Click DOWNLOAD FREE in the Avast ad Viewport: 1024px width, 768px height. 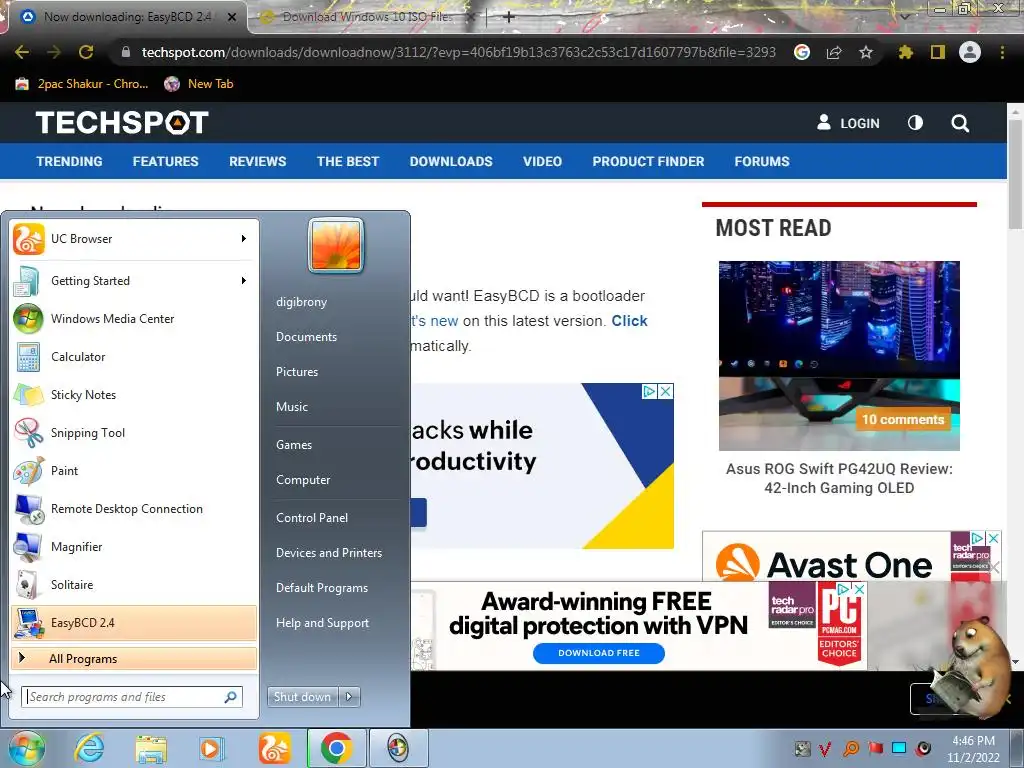(598, 653)
